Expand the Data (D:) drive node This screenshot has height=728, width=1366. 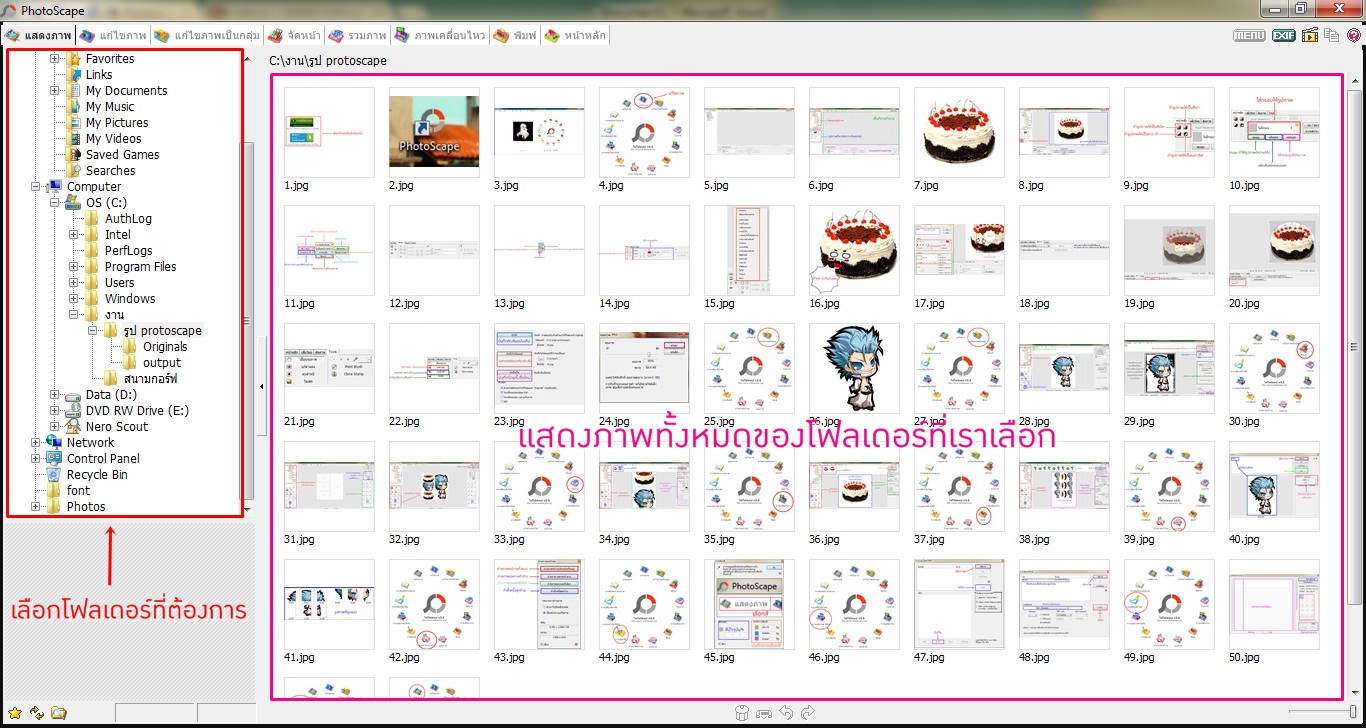tap(55, 395)
